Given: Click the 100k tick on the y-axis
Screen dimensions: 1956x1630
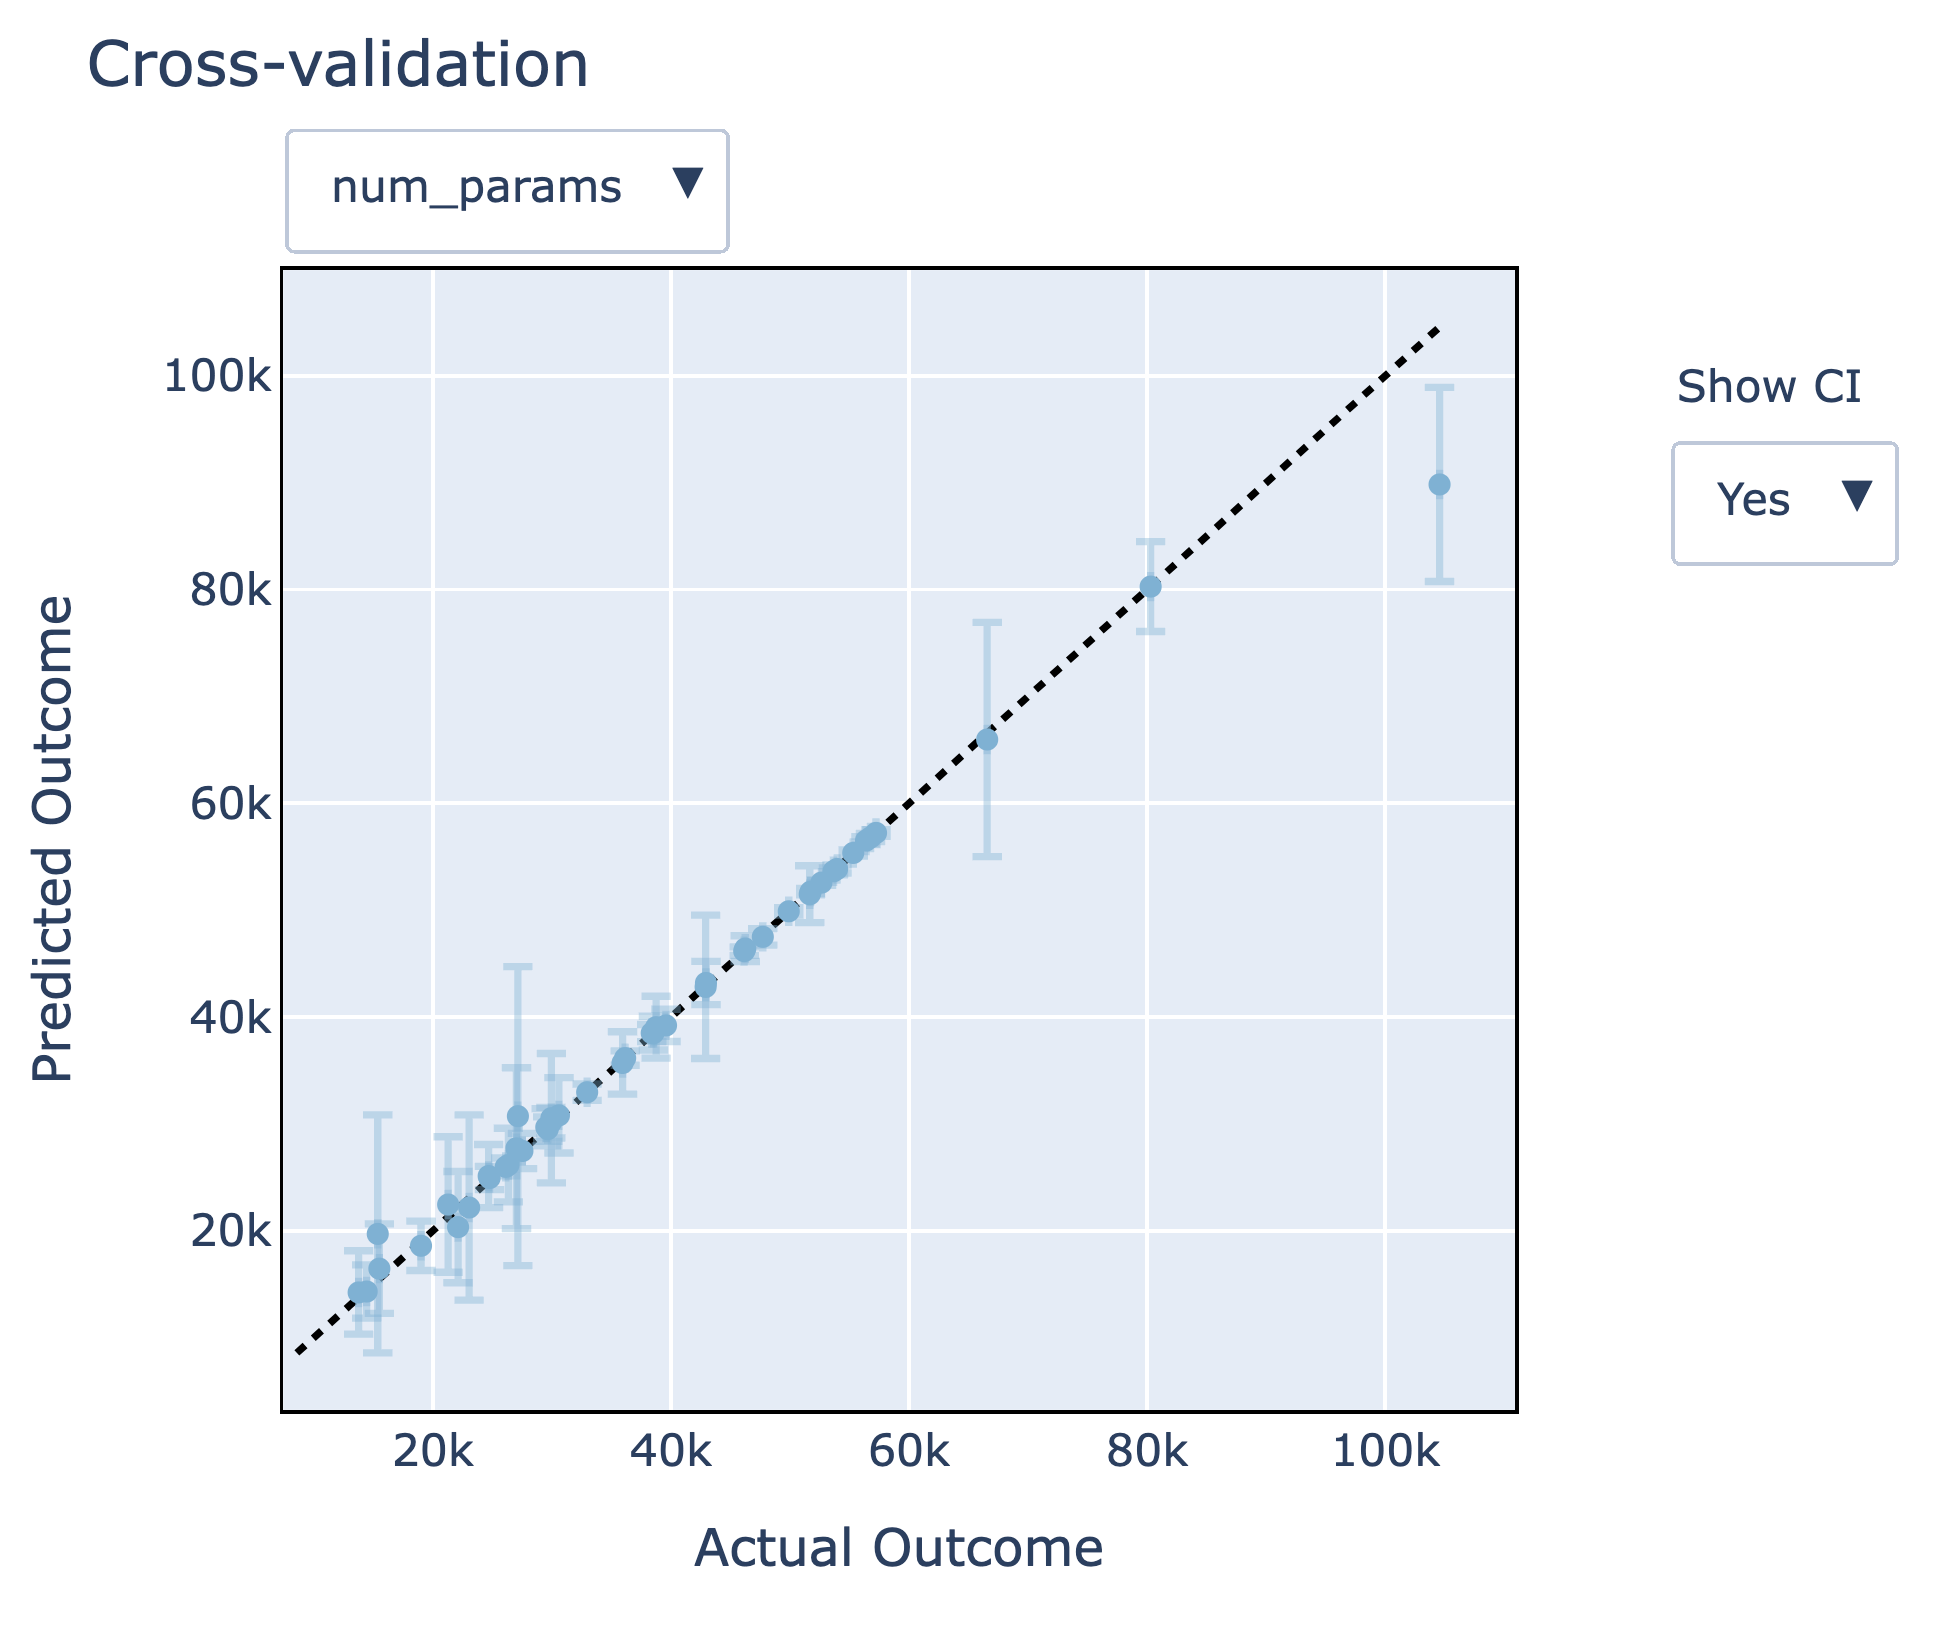Looking at the screenshot, I should click(217, 377).
